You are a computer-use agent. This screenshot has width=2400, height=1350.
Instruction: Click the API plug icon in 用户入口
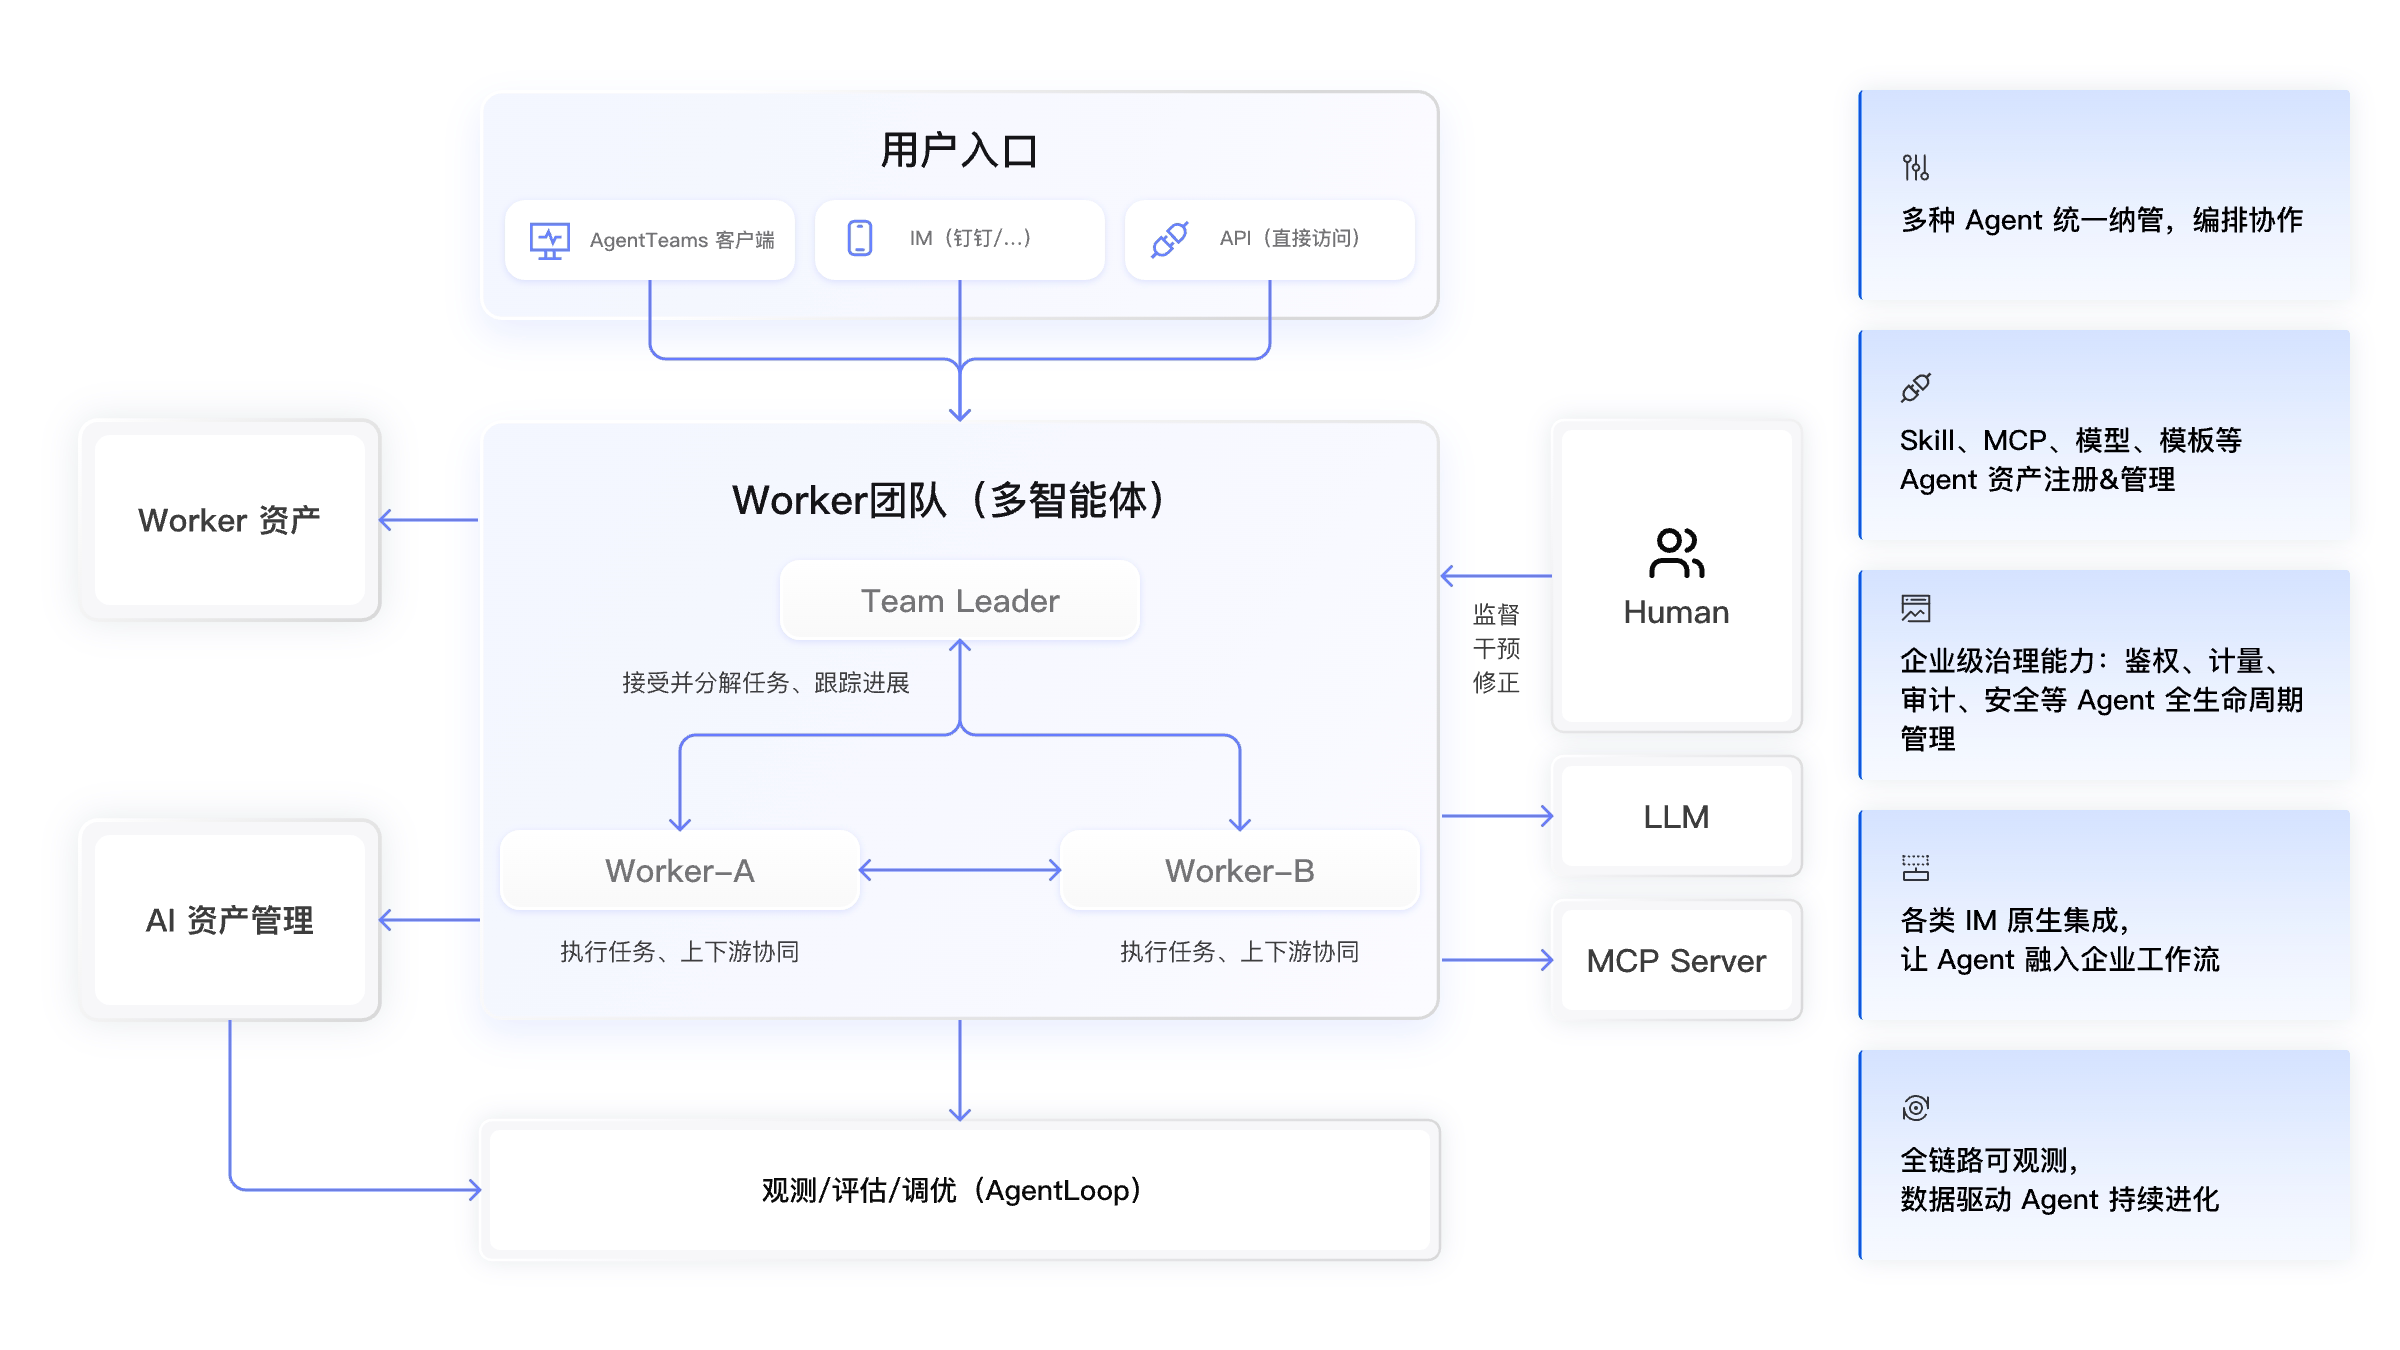[x=1169, y=239]
